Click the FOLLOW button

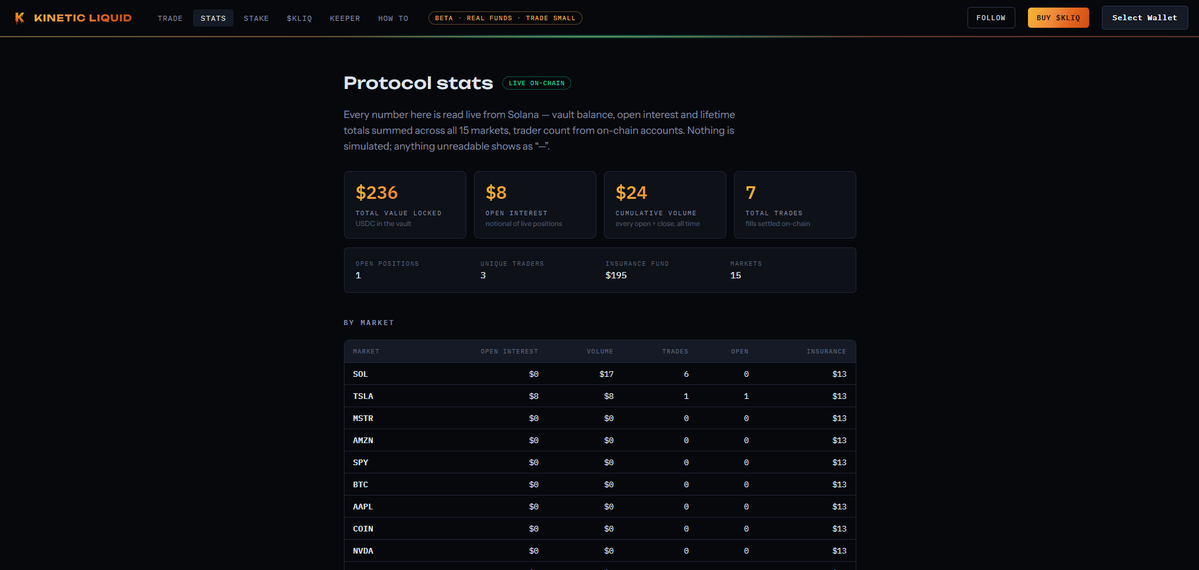[991, 18]
